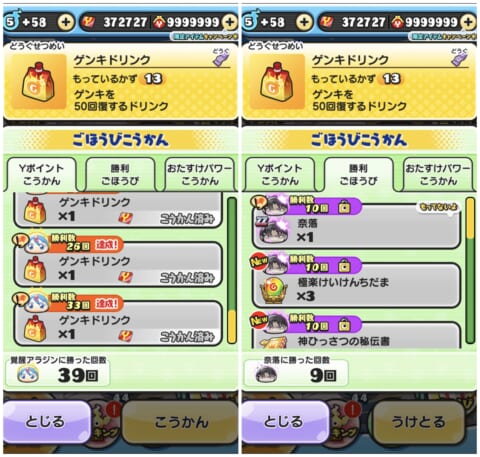Tap 極楽けいけんちだま reward icon
The width and height of the screenshot is (480, 457).
point(273,289)
